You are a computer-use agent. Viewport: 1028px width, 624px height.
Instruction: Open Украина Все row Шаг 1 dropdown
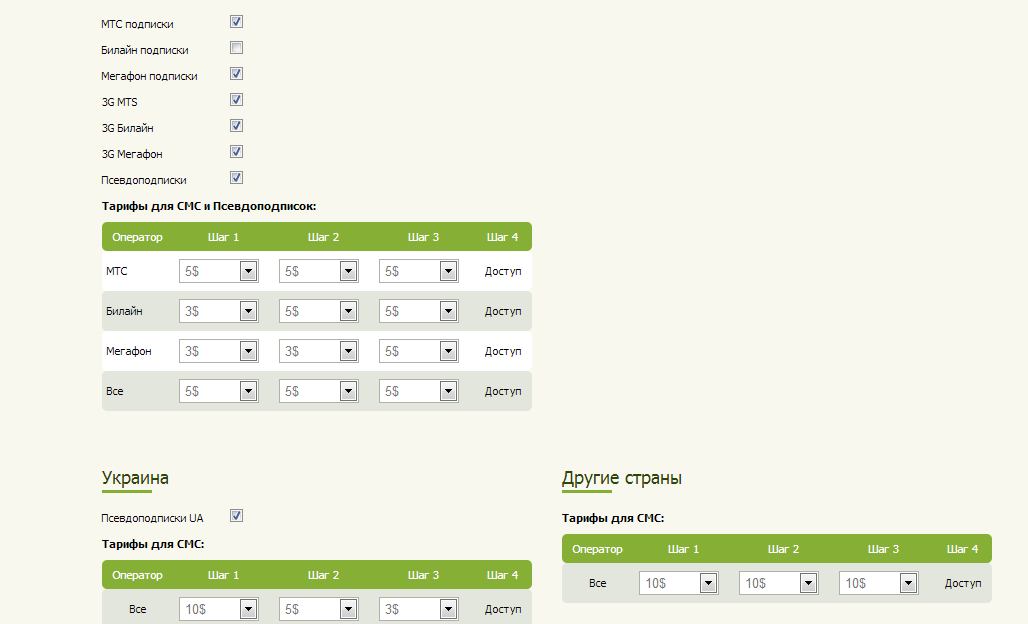coord(219,610)
